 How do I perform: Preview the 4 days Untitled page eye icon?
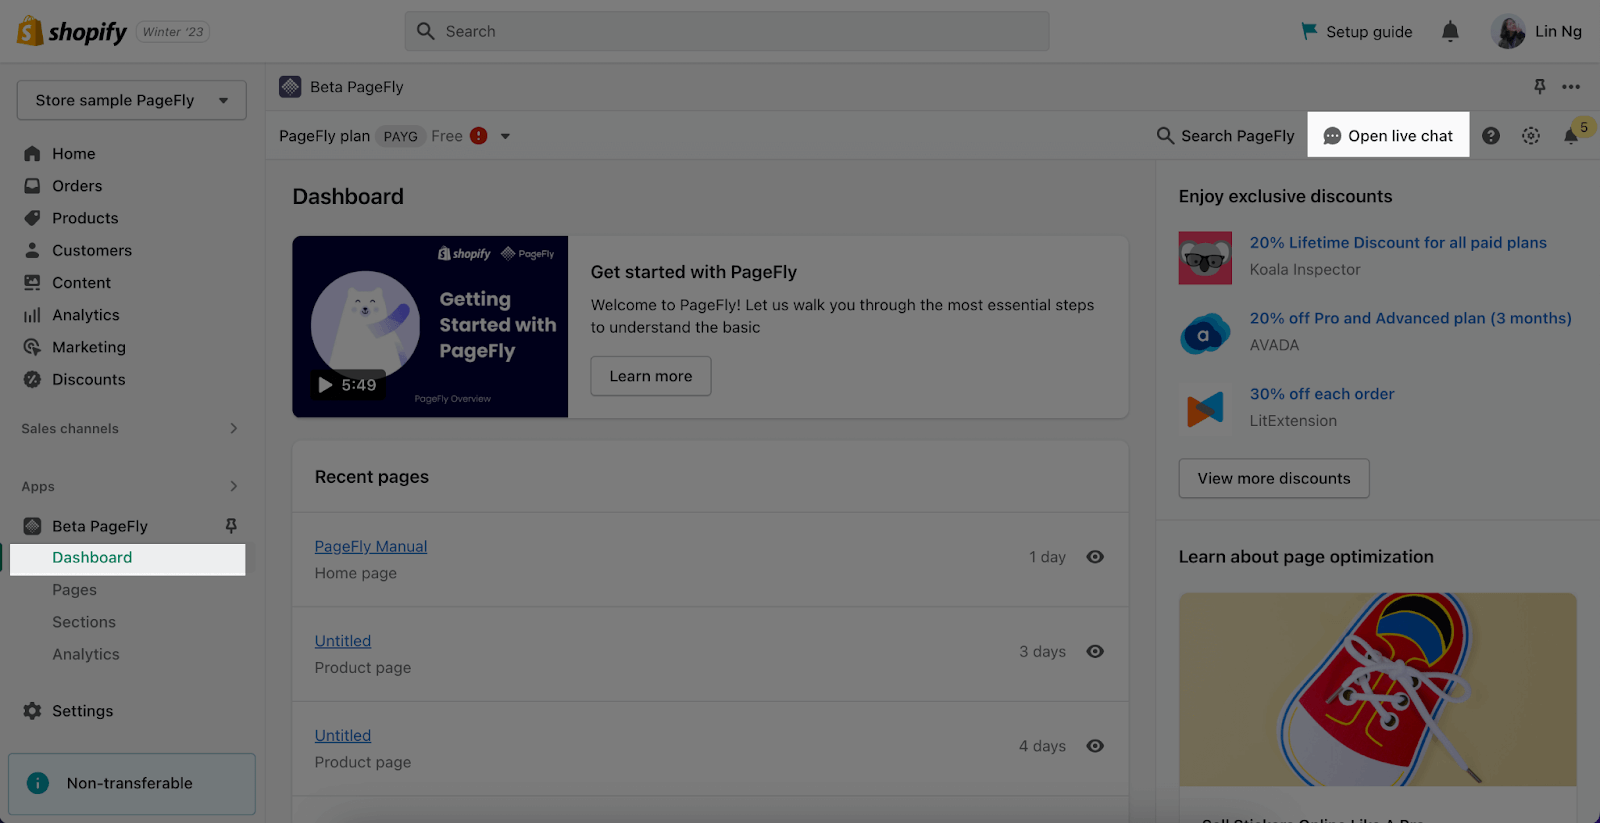click(1095, 746)
